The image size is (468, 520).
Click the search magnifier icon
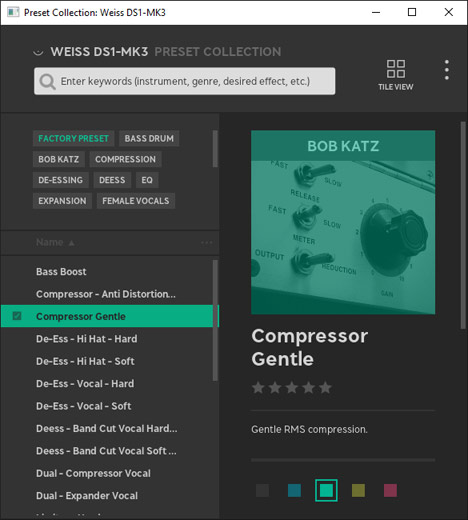tap(47, 82)
